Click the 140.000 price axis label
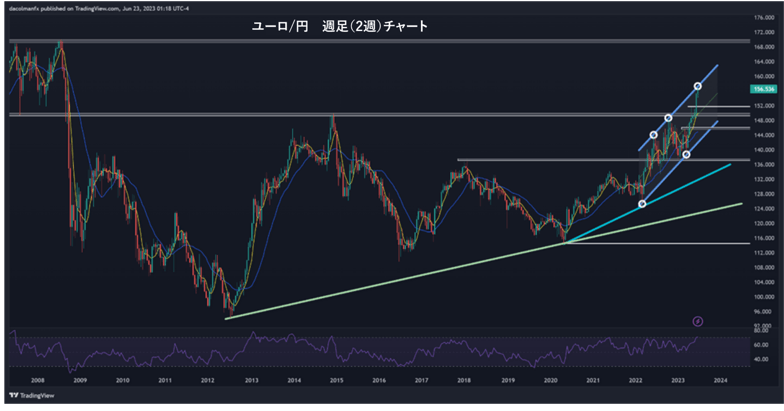This screenshot has height=411, width=784. (x=764, y=150)
